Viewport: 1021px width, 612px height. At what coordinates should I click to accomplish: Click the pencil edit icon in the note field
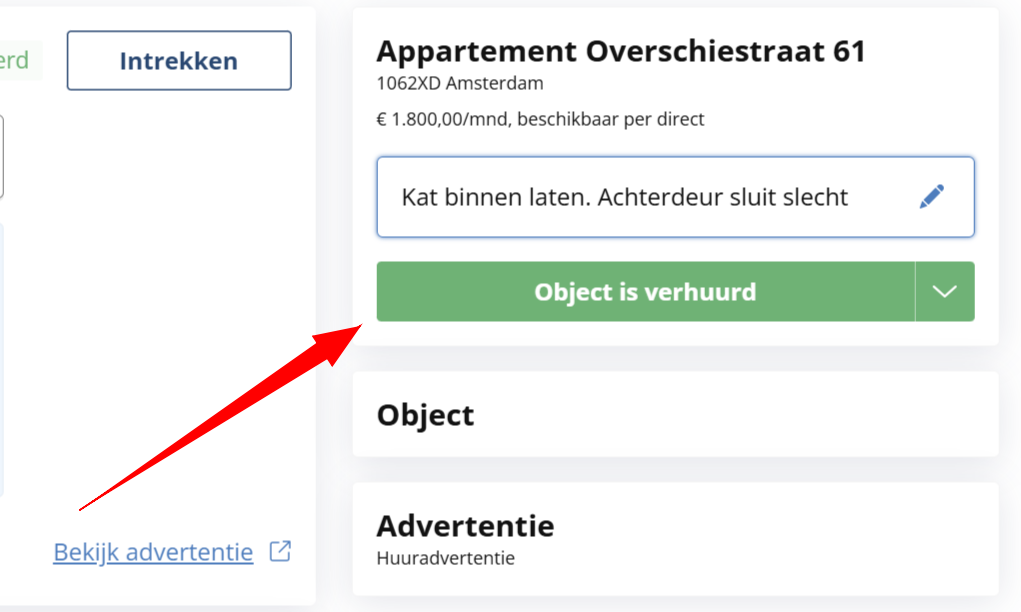click(931, 197)
